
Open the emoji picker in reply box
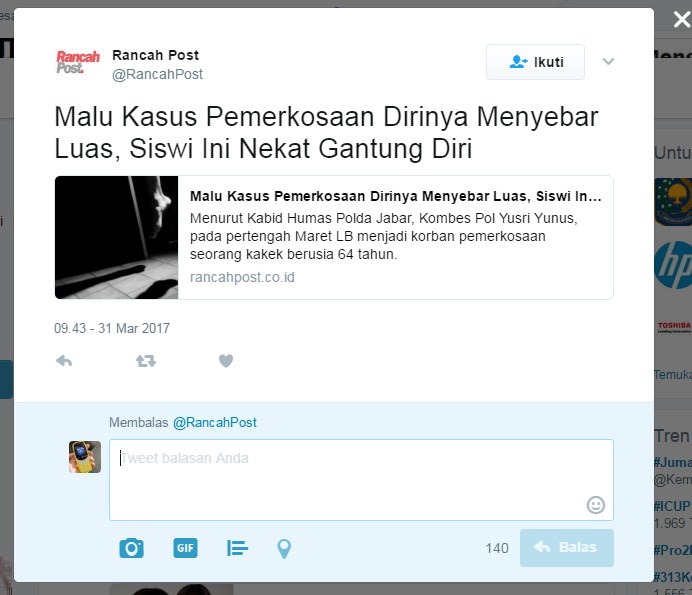click(x=595, y=505)
